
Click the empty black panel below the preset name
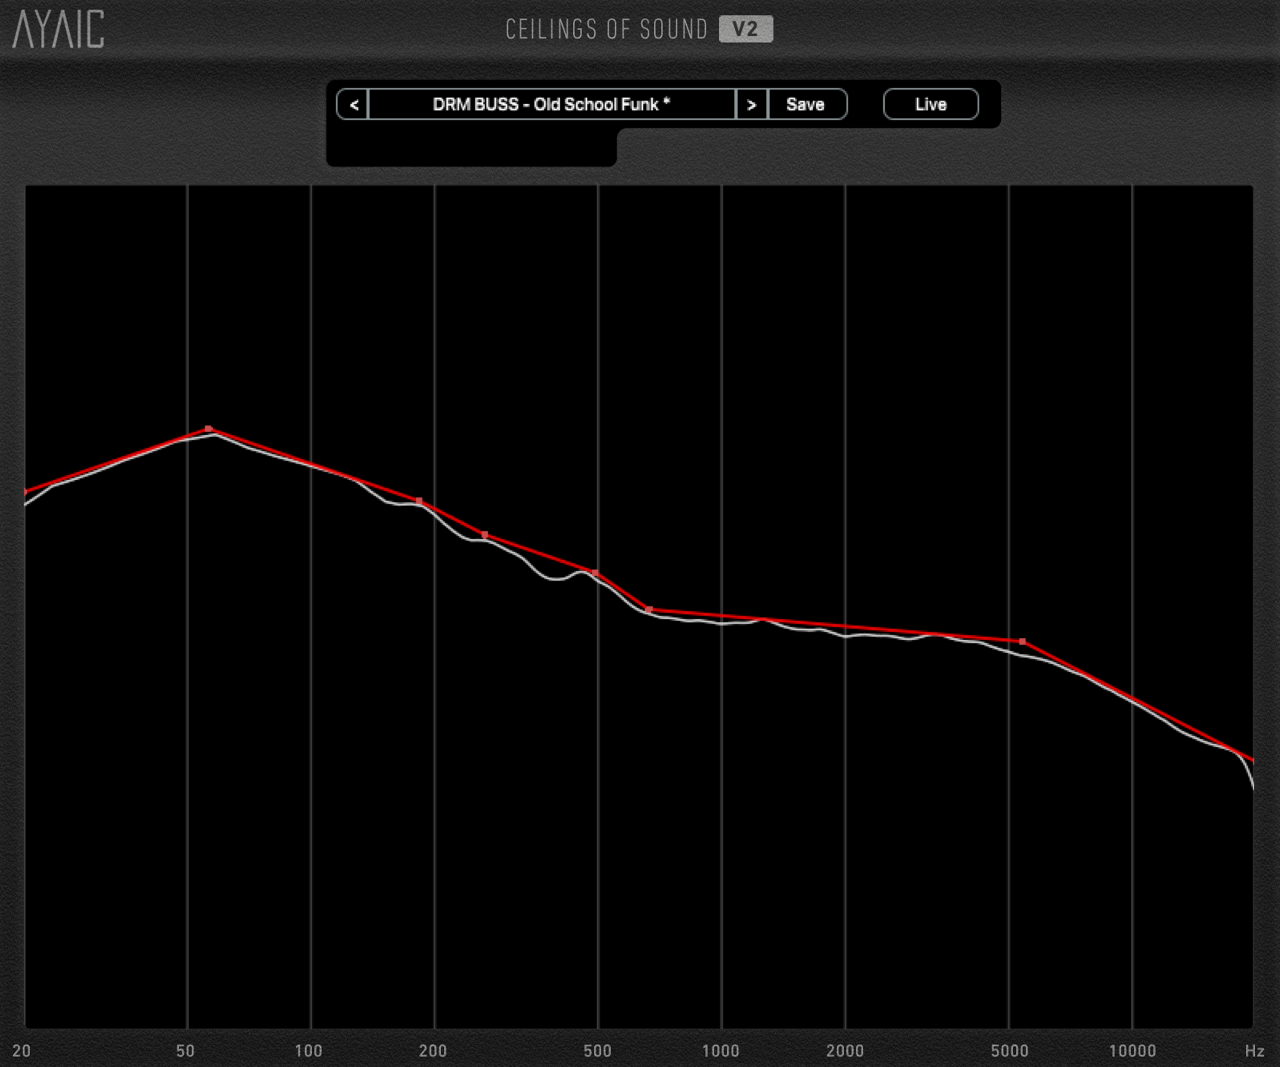pos(471,147)
